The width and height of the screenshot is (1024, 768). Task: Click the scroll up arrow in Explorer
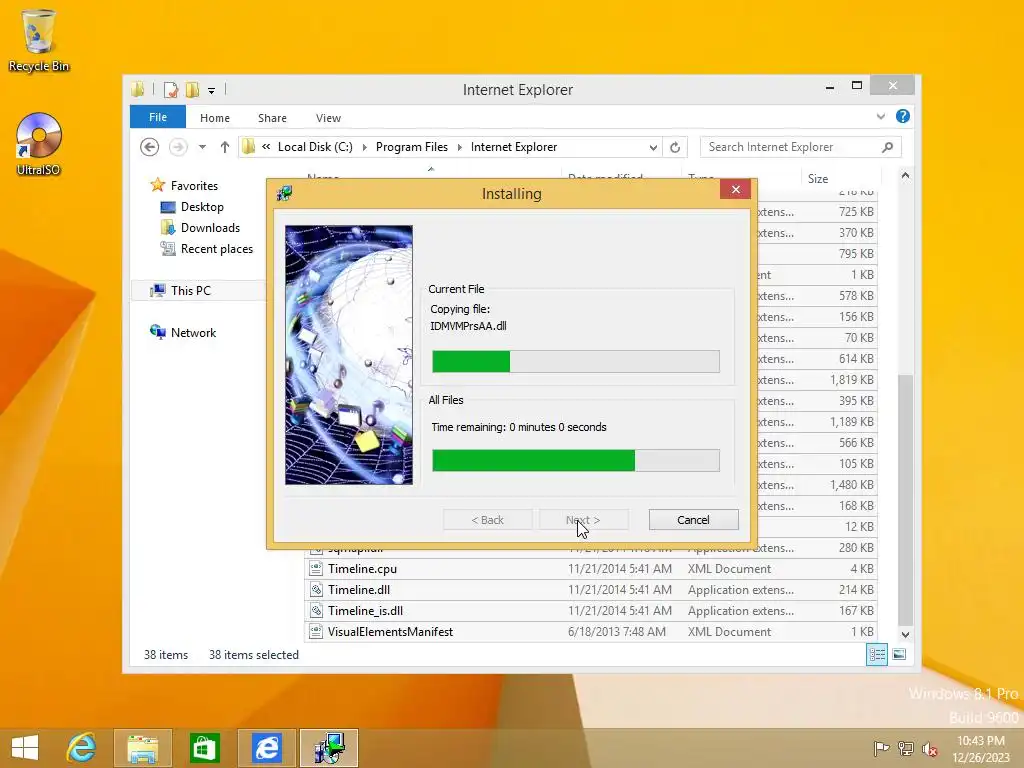click(x=905, y=176)
